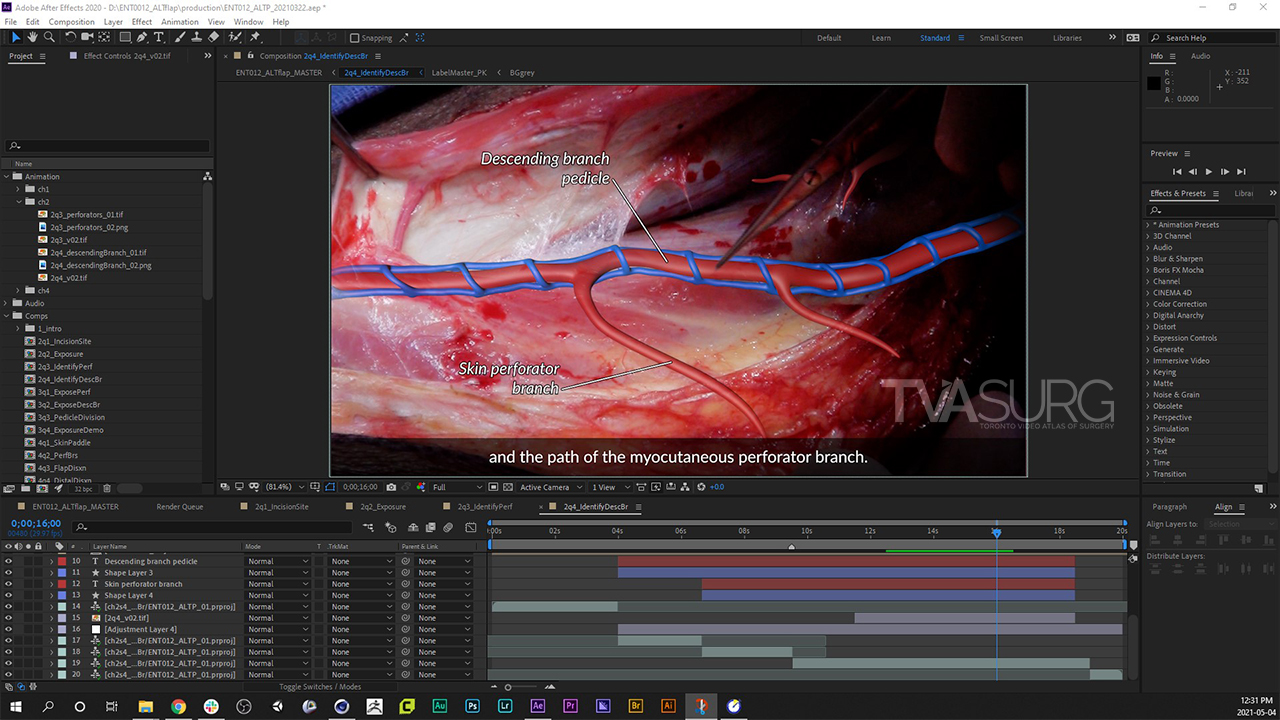
Task: Open the channel and color management icon
Action: tap(420, 487)
